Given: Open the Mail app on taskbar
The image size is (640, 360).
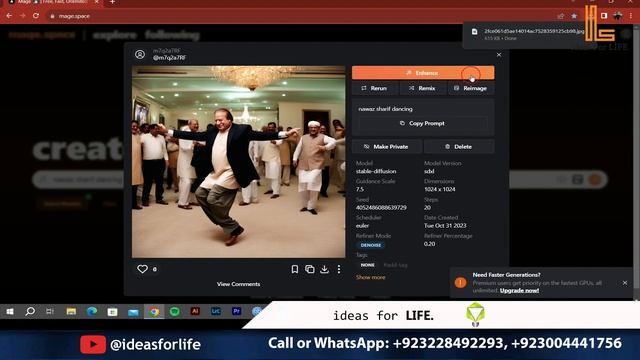Looking at the screenshot, I should [133, 312].
